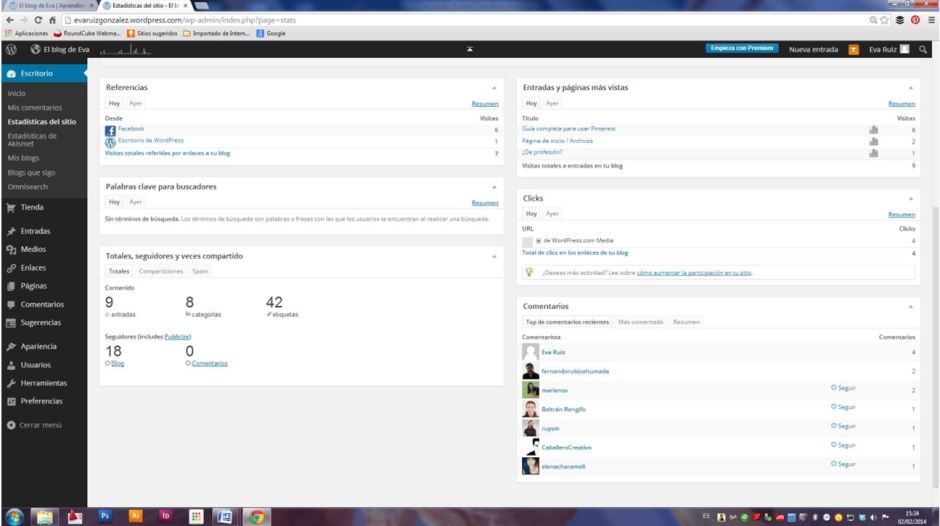
Task: Click the stats chart icon for Pinterest post
Action: [873, 129]
